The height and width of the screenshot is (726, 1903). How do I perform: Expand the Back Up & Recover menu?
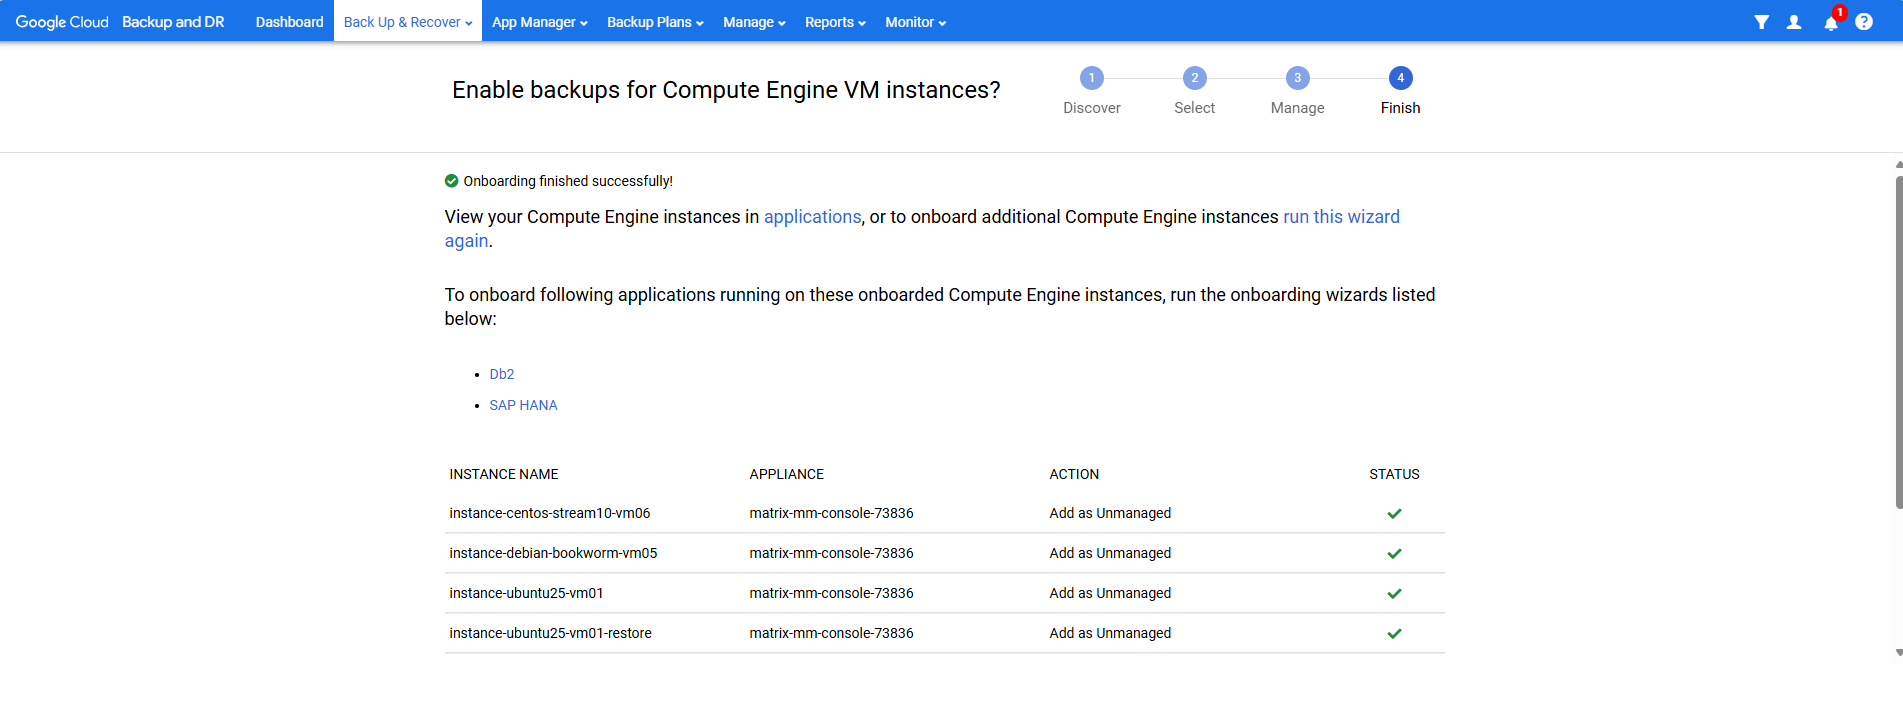pyautogui.click(x=407, y=22)
